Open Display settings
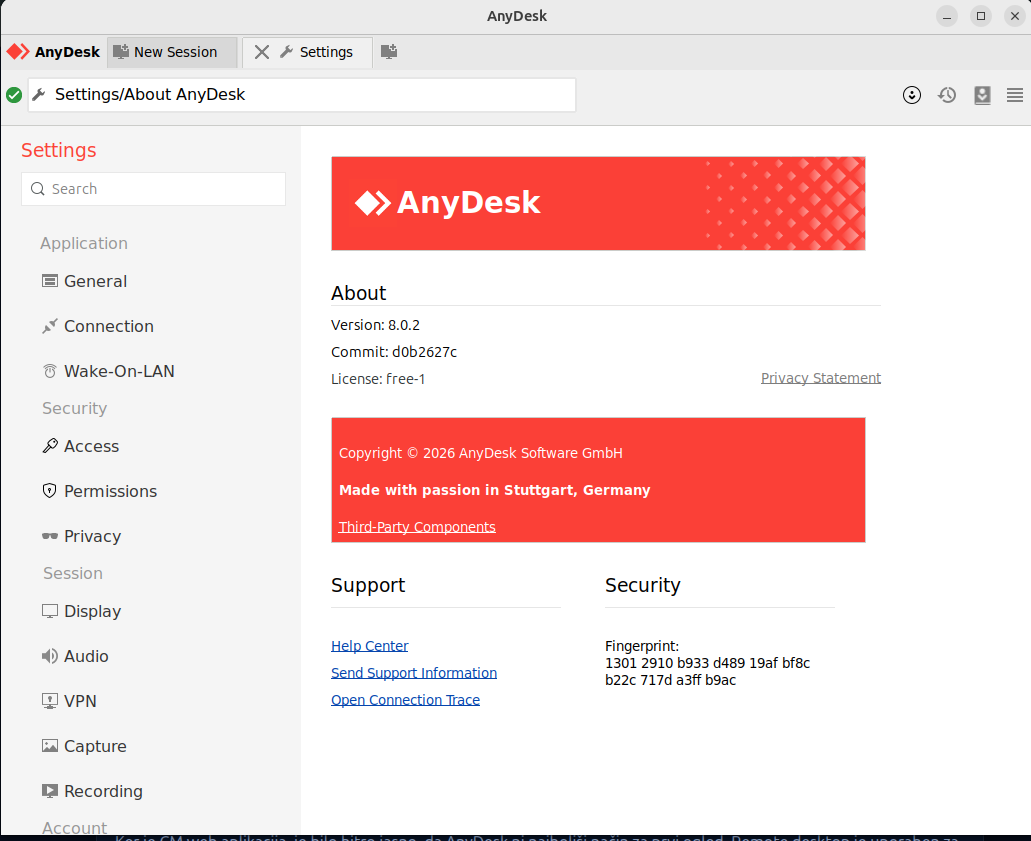The width and height of the screenshot is (1031, 841). (92, 612)
